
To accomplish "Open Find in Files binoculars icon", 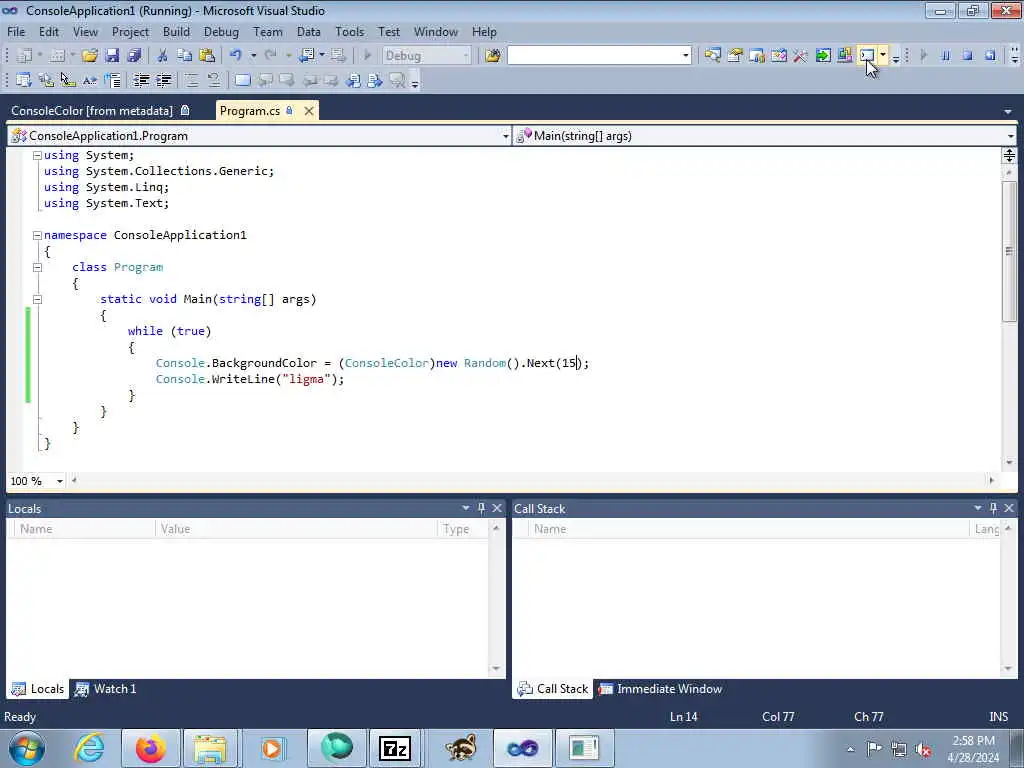I will click(492, 56).
